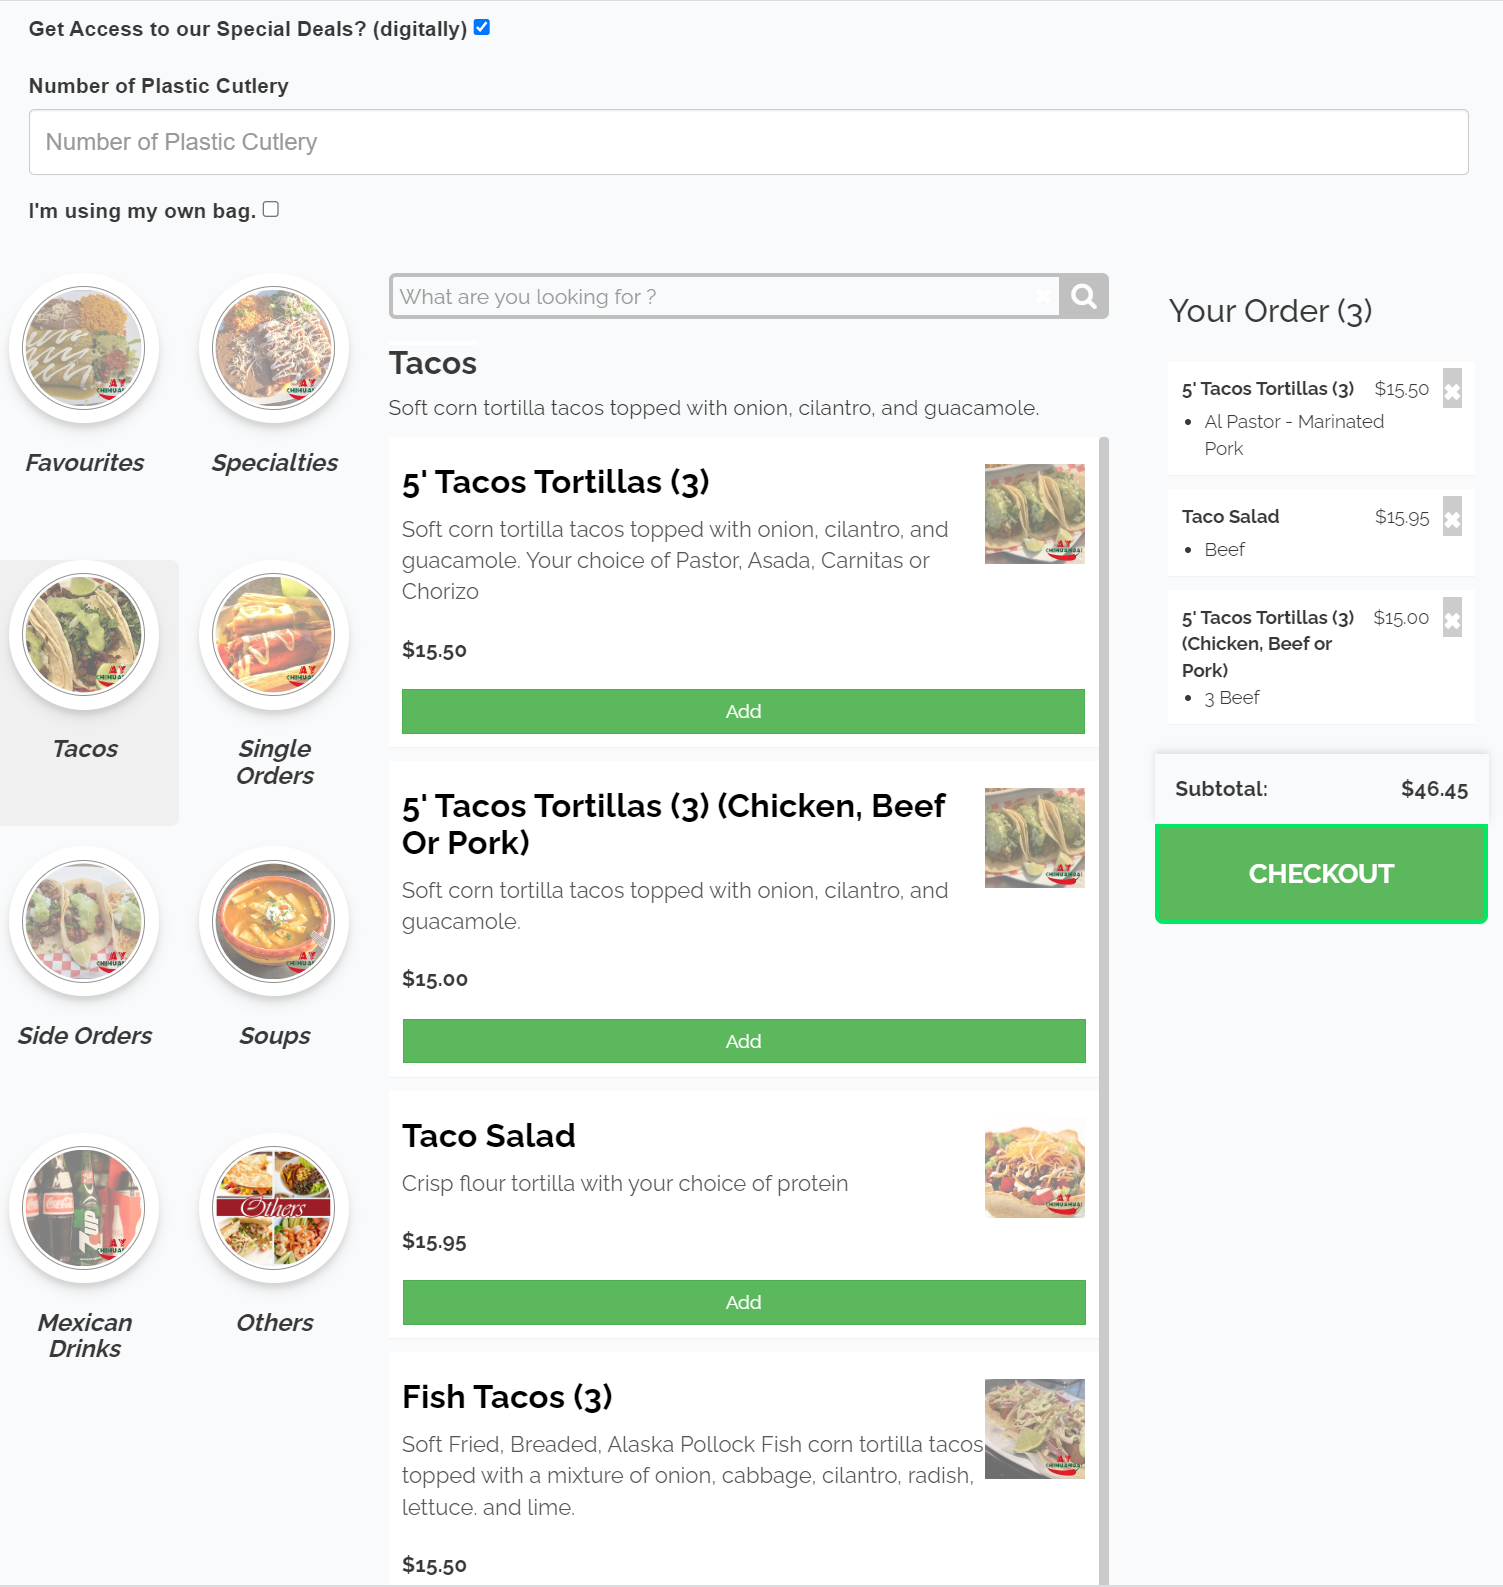The height and width of the screenshot is (1587, 1503).
Task: Uncheck the Special Deals checkbox
Action: tap(482, 28)
